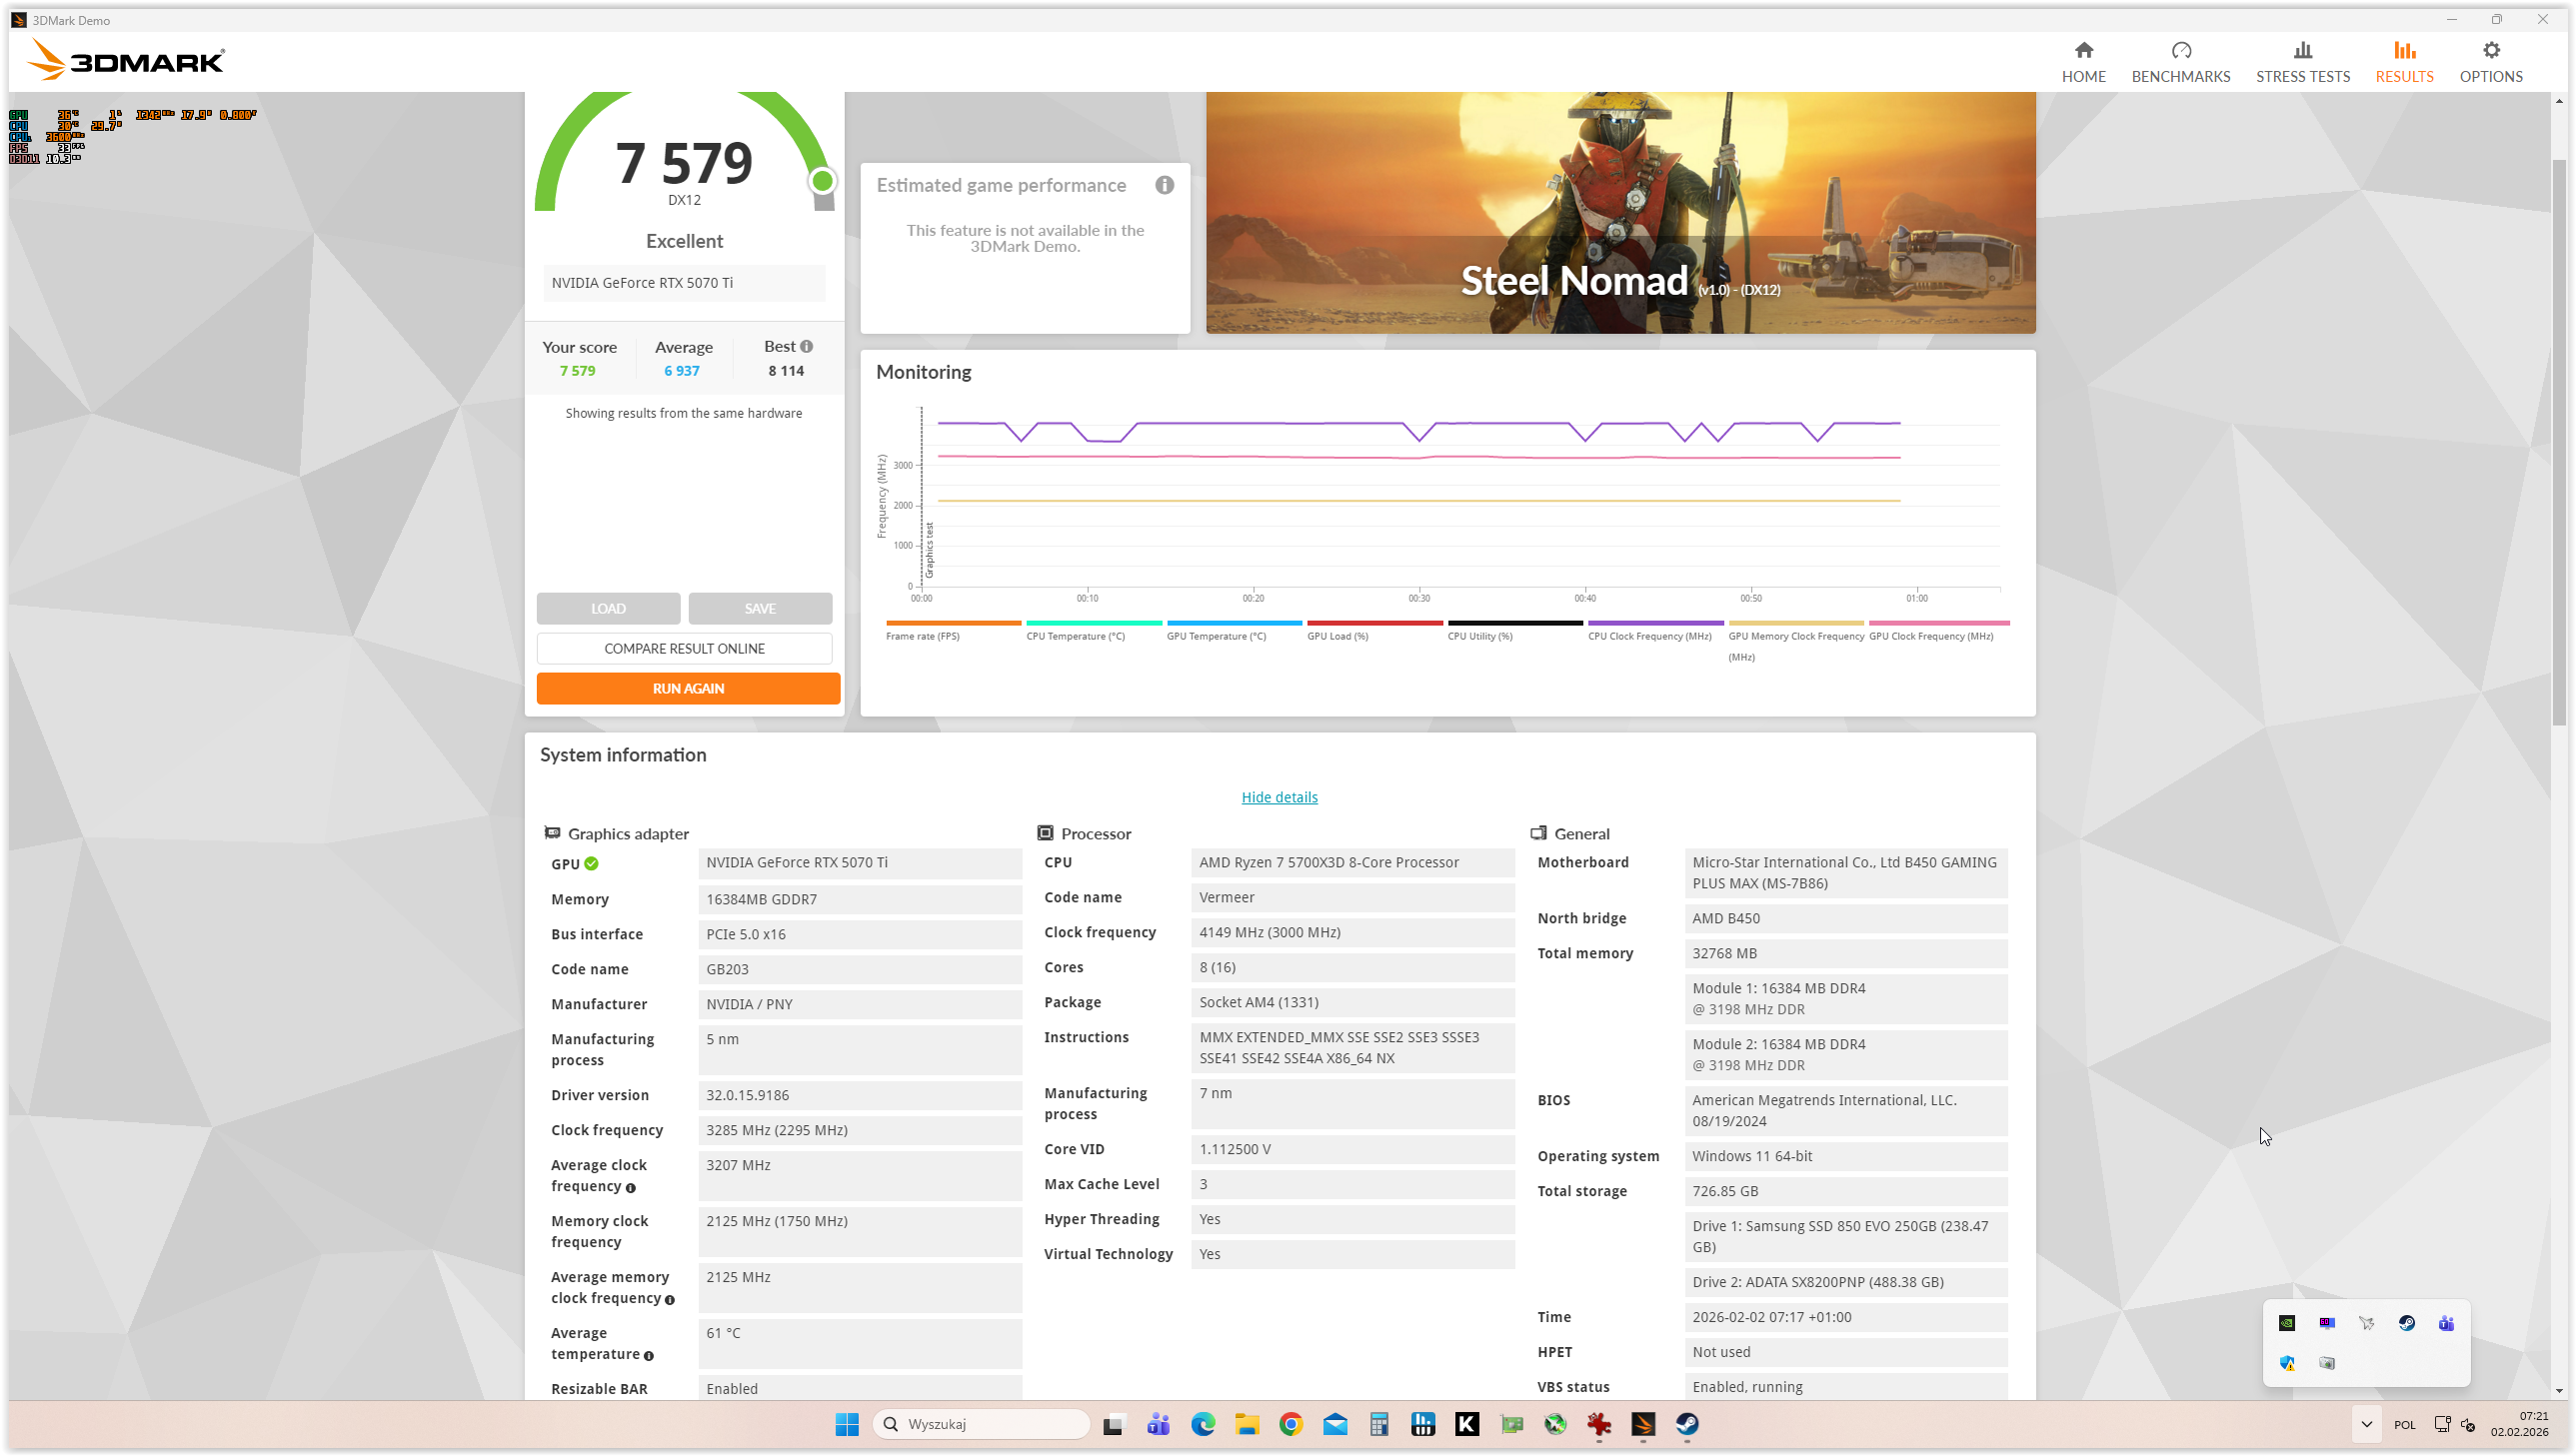Click the green GPU verified checkmark icon
Image resolution: width=2576 pixels, height=1456 pixels.
pos(591,864)
